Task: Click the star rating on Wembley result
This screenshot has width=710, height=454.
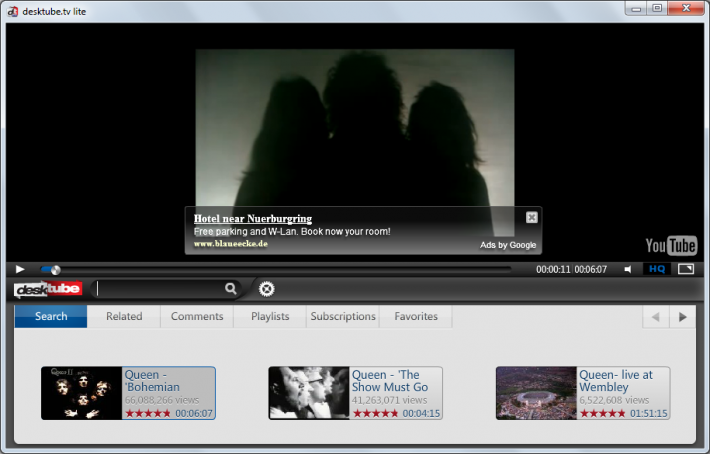Action: coord(603,413)
